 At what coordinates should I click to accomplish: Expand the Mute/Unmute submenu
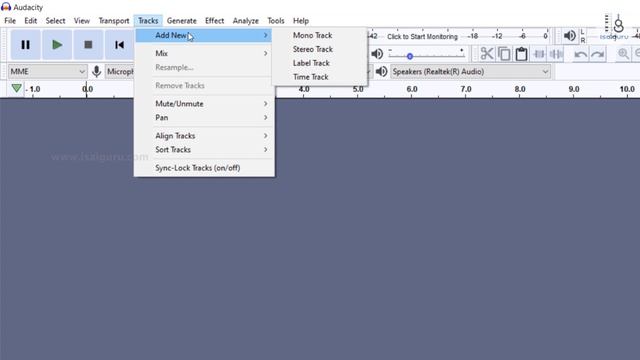(x=204, y=104)
